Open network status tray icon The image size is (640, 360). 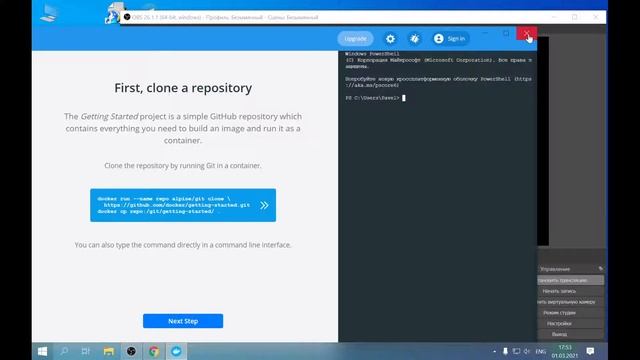pyautogui.click(x=516, y=351)
